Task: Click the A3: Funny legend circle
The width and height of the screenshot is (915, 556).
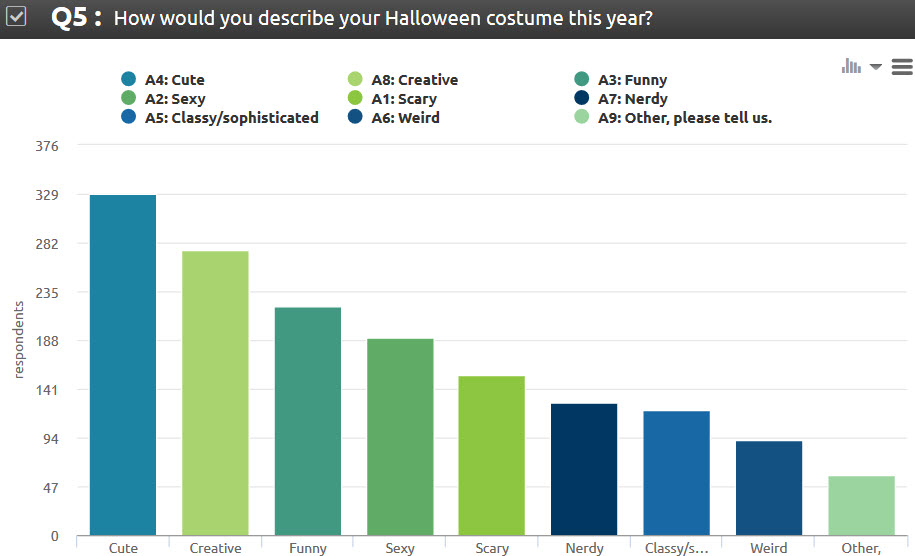Action: click(581, 79)
